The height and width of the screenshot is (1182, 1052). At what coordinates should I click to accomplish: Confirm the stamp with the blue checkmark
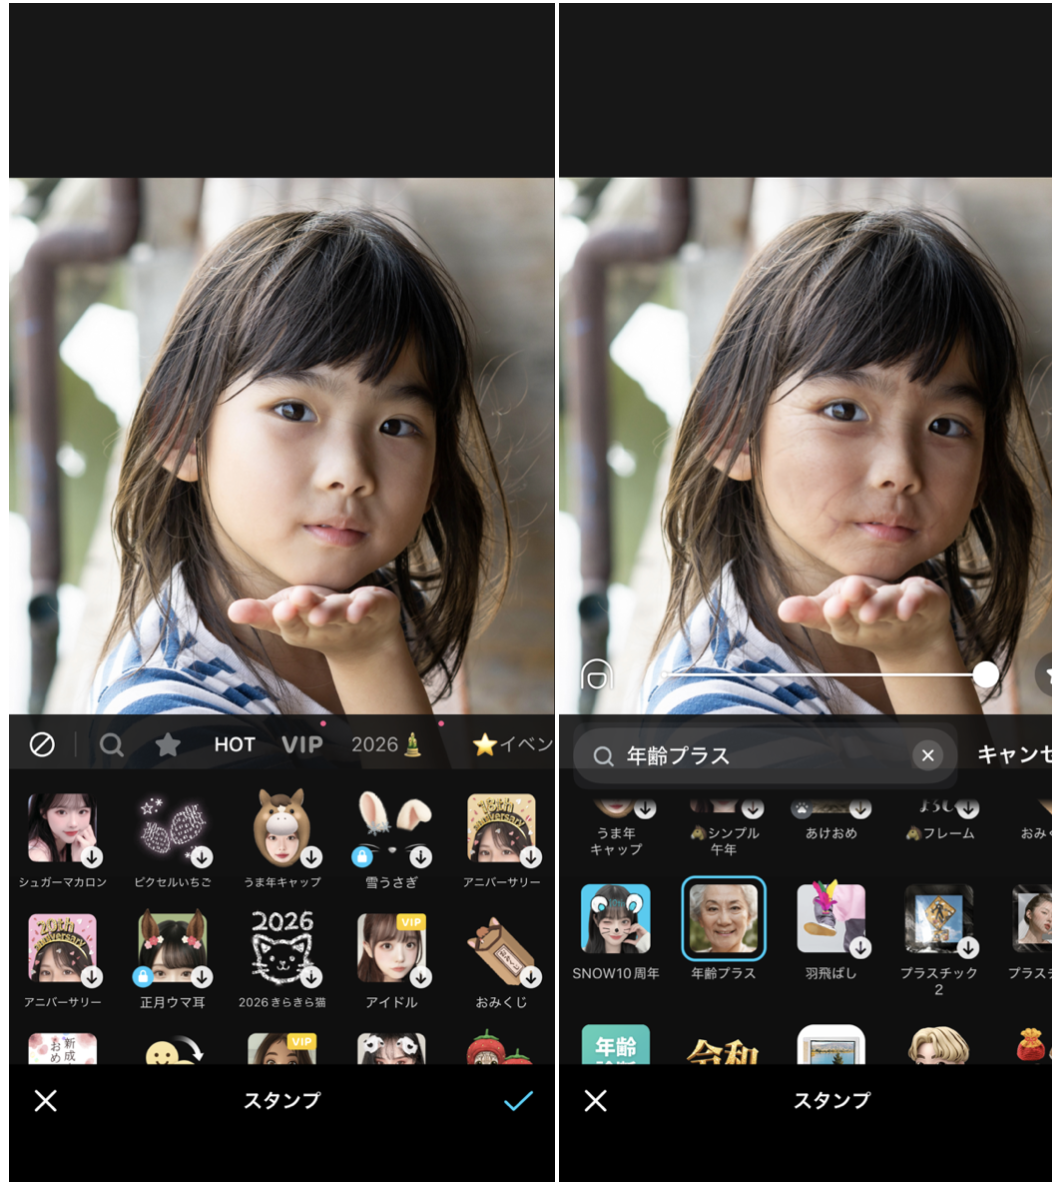click(518, 1101)
